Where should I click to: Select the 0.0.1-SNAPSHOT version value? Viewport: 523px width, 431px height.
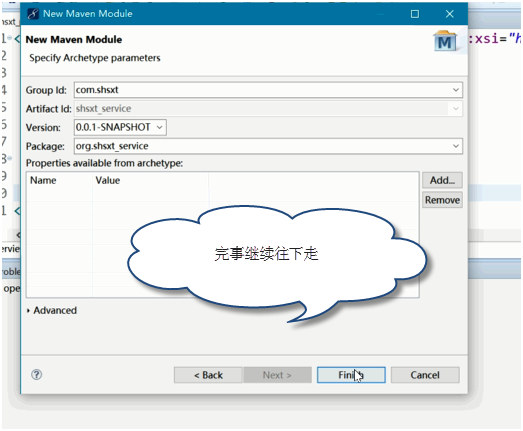point(113,127)
